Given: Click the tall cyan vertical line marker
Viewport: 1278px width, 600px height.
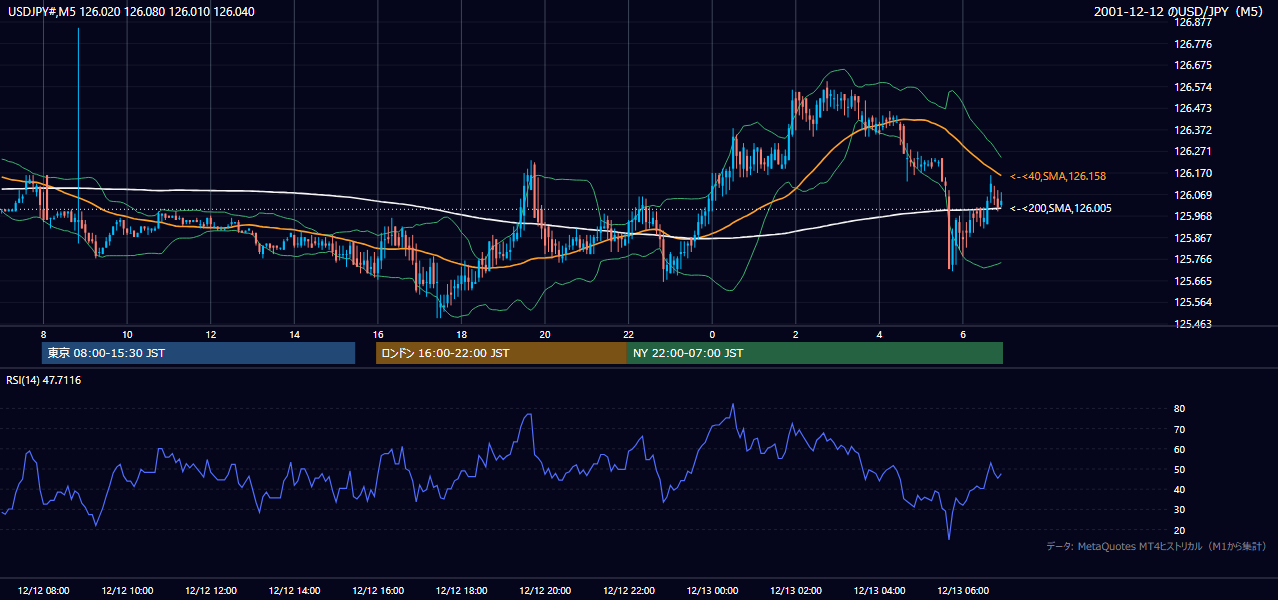Looking at the screenshot, I should pyautogui.click(x=78, y=134).
